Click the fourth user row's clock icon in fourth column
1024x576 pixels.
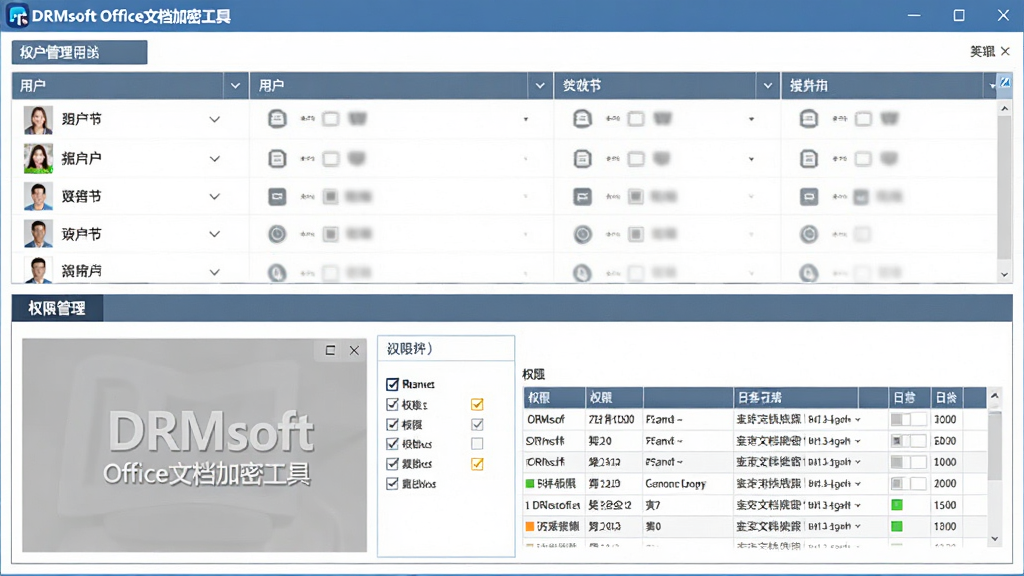[x=808, y=234]
